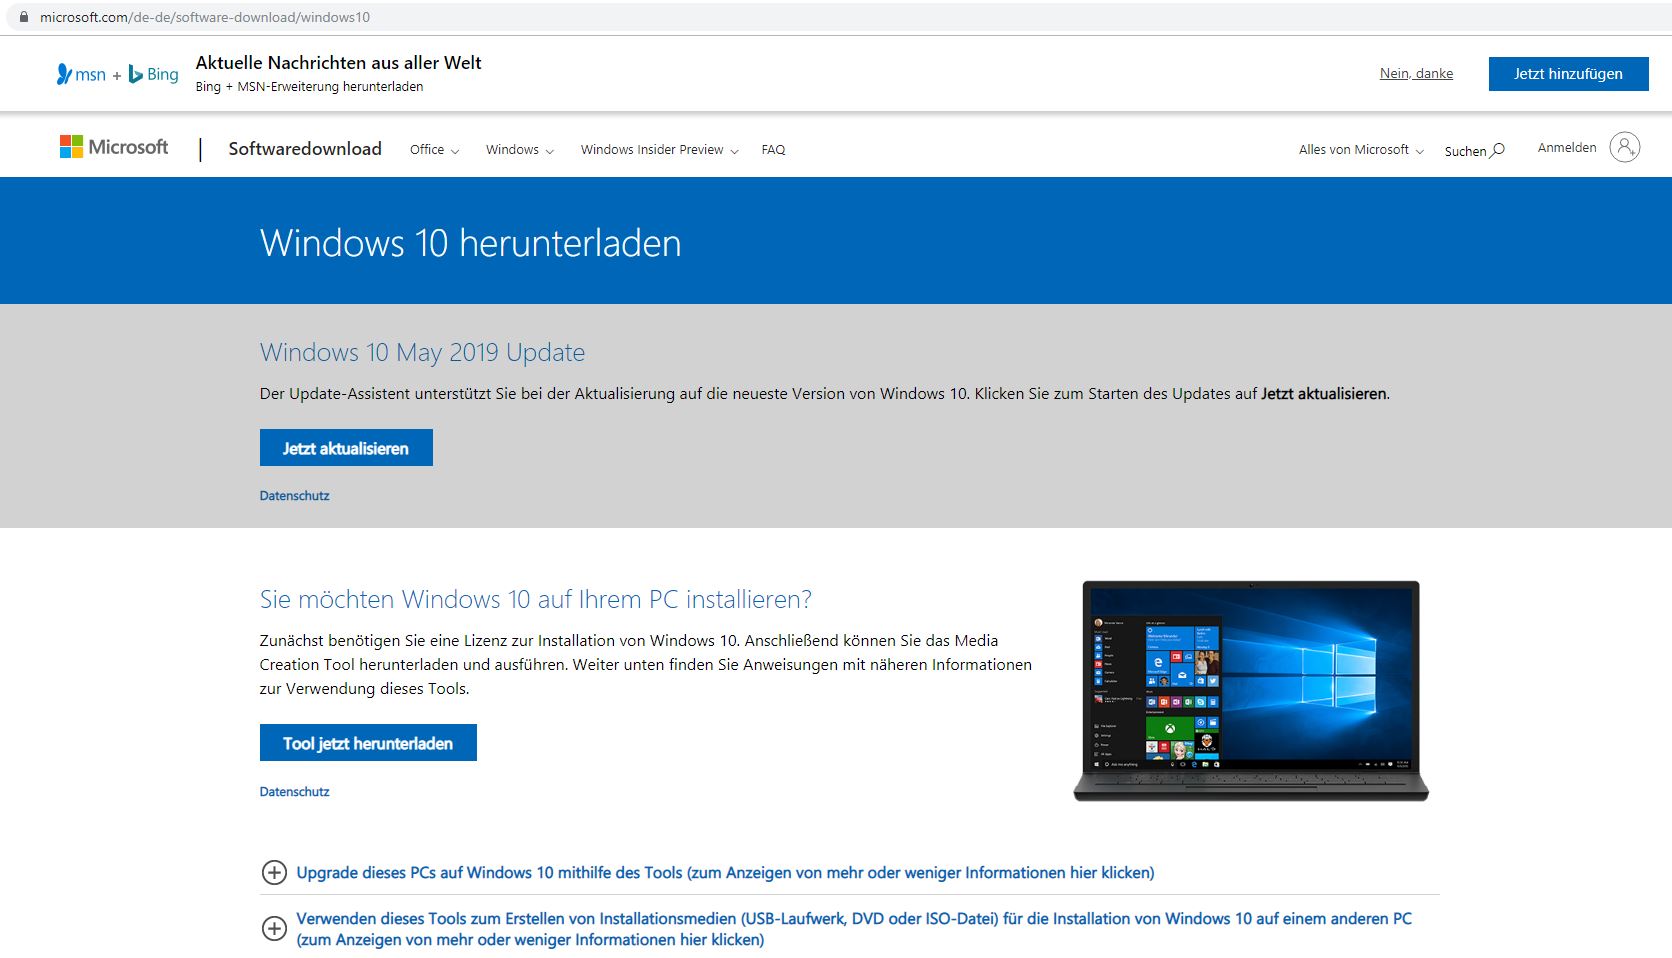Click 'Bing + MSN-Erweiterung herunterladen' text
The image size is (1672, 958).
click(x=309, y=87)
